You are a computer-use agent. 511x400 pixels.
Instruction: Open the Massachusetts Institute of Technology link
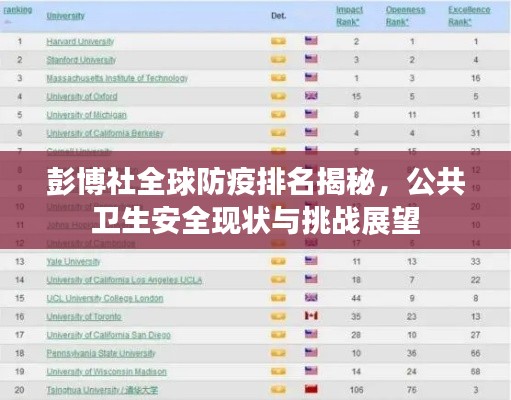[x=117, y=78]
